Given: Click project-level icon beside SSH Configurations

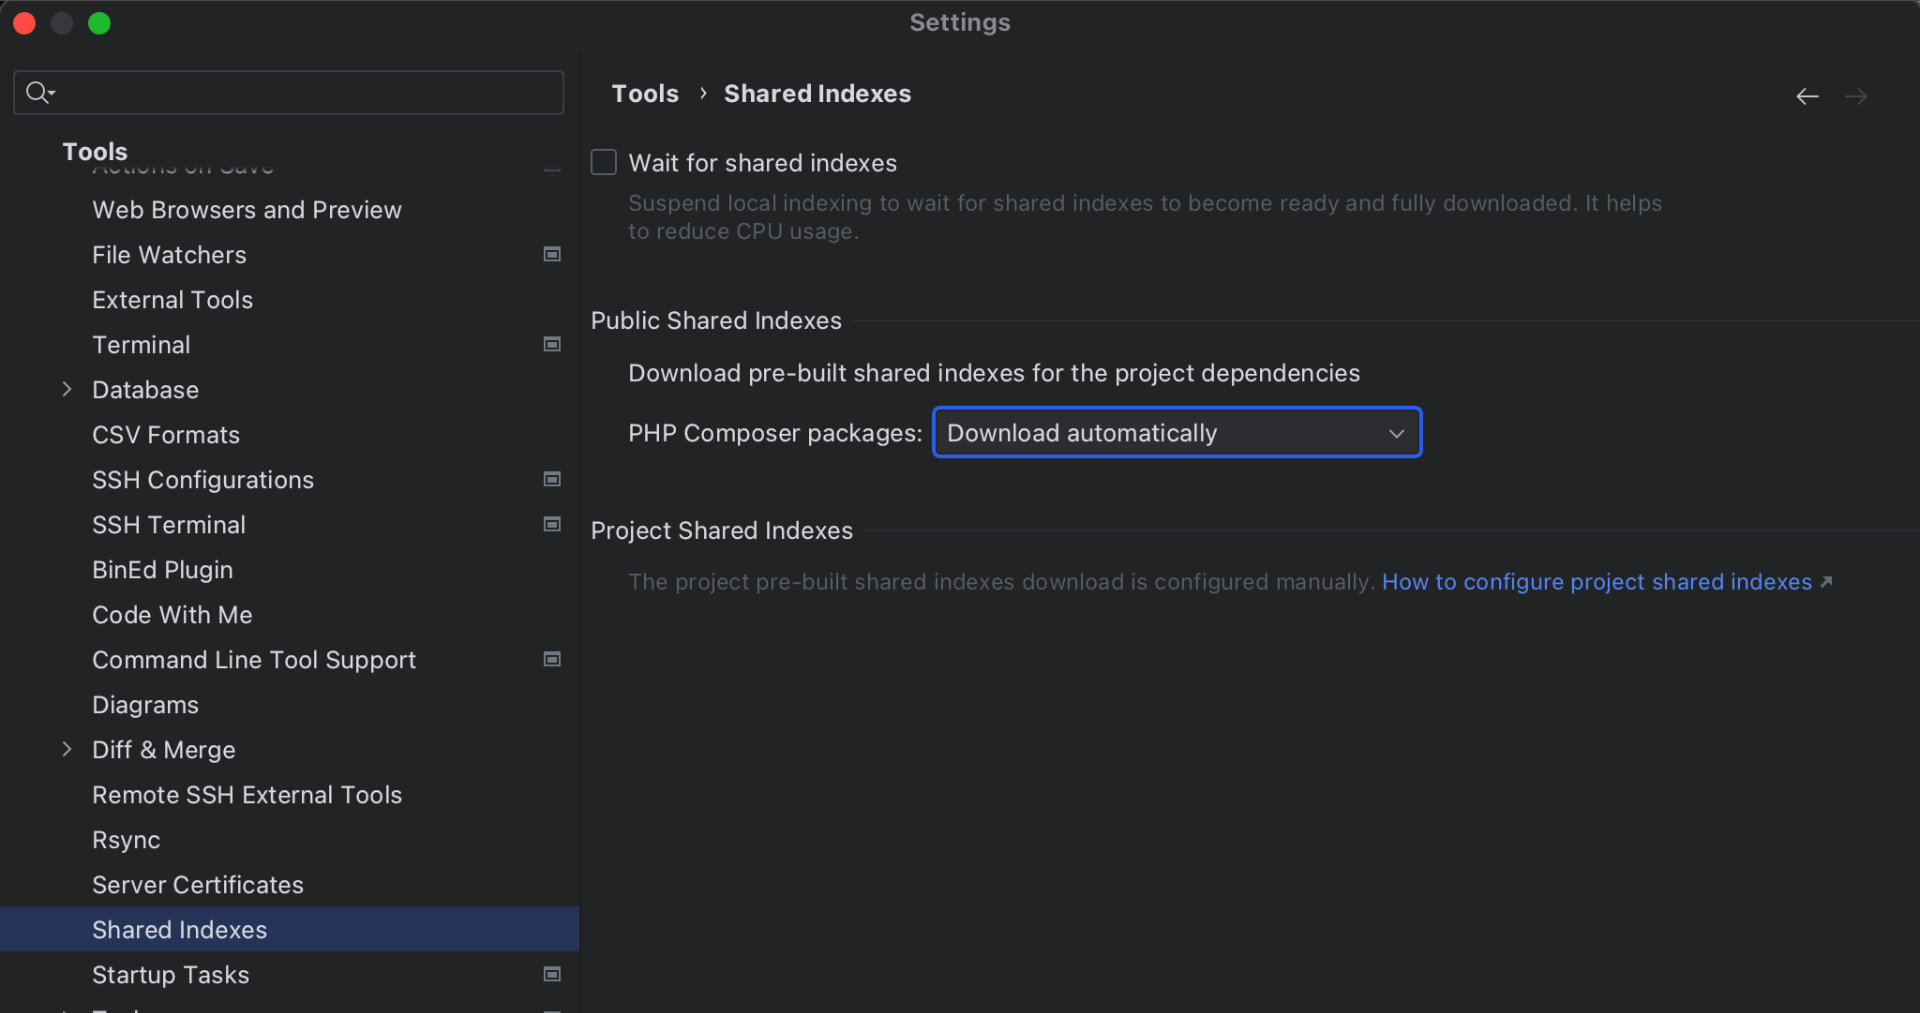Looking at the screenshot, I should tap(552, 480).
